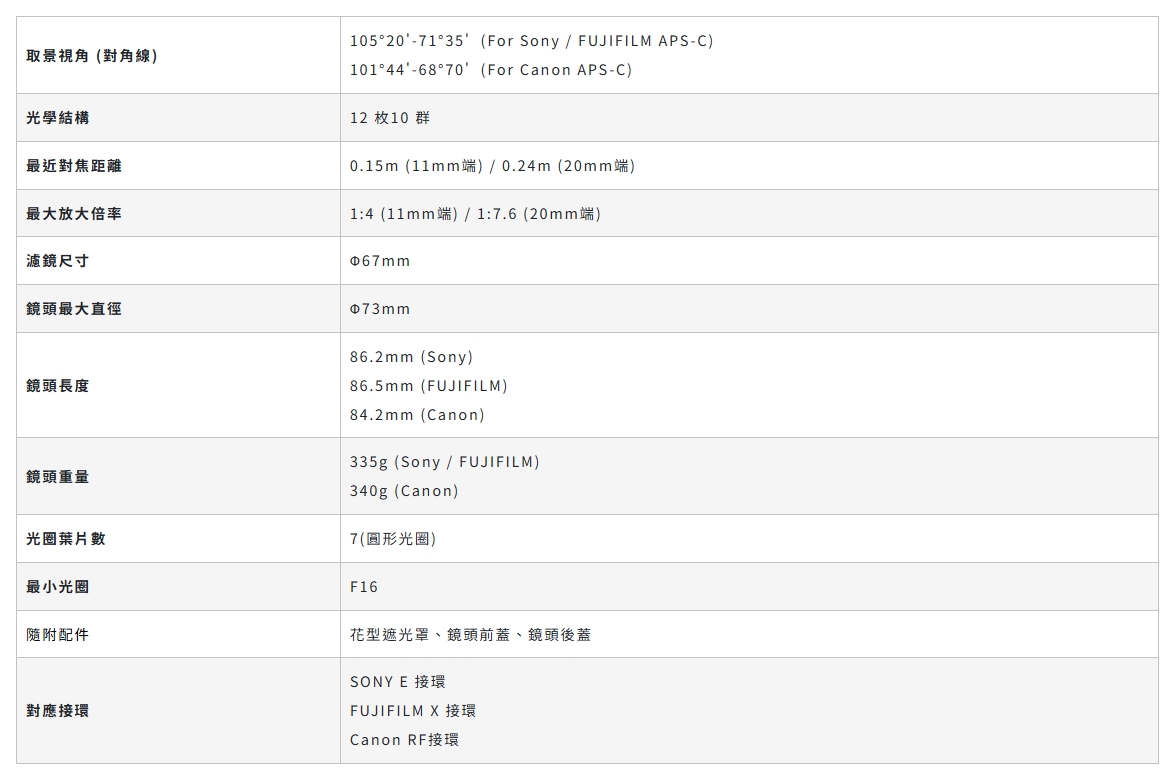
Task: Click the 86.2mm (Sony) lens length line
Action: (411, 357)
